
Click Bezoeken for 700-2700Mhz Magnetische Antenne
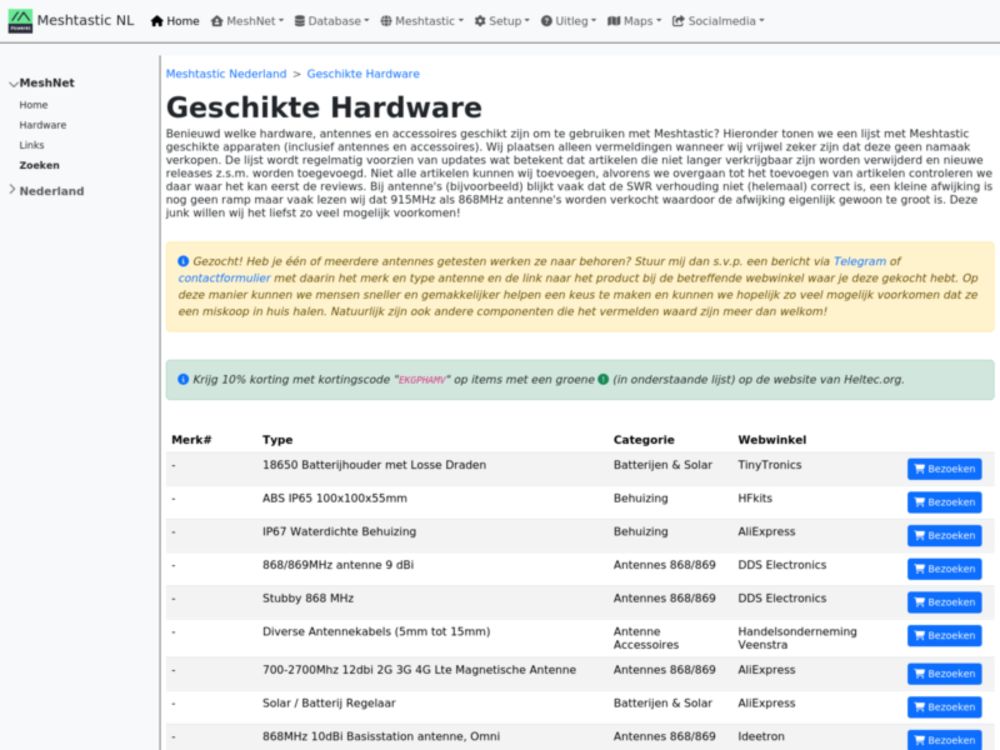(x=945, y=673)
